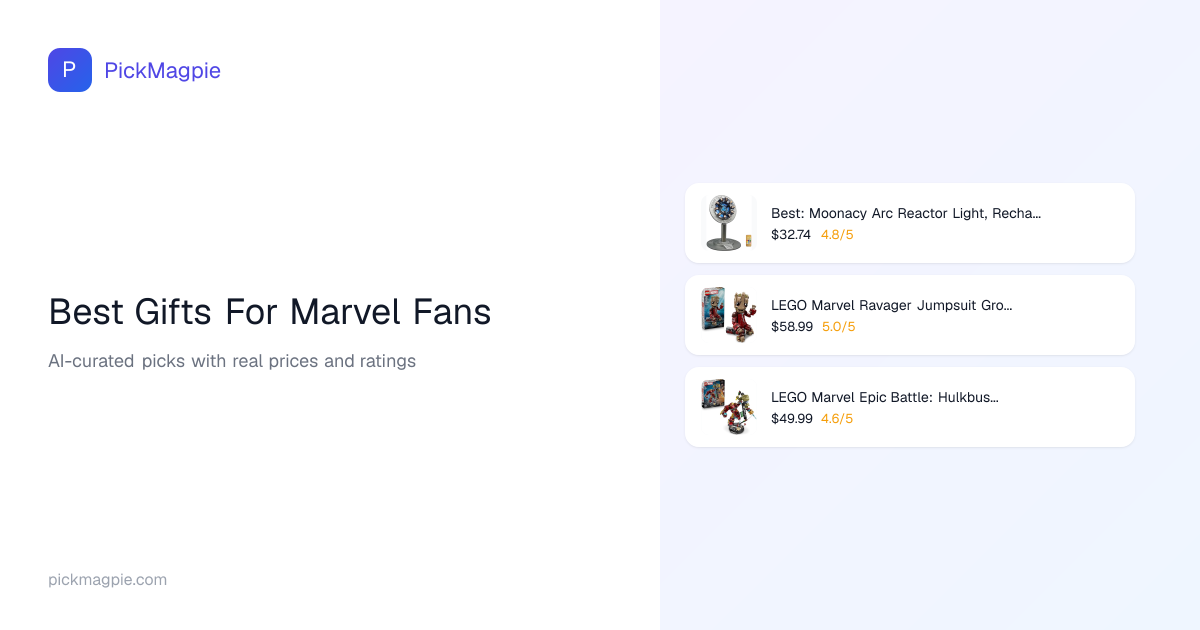Open the LEGO Marvel Ravager Jumpsuit title

coord(891,305)
